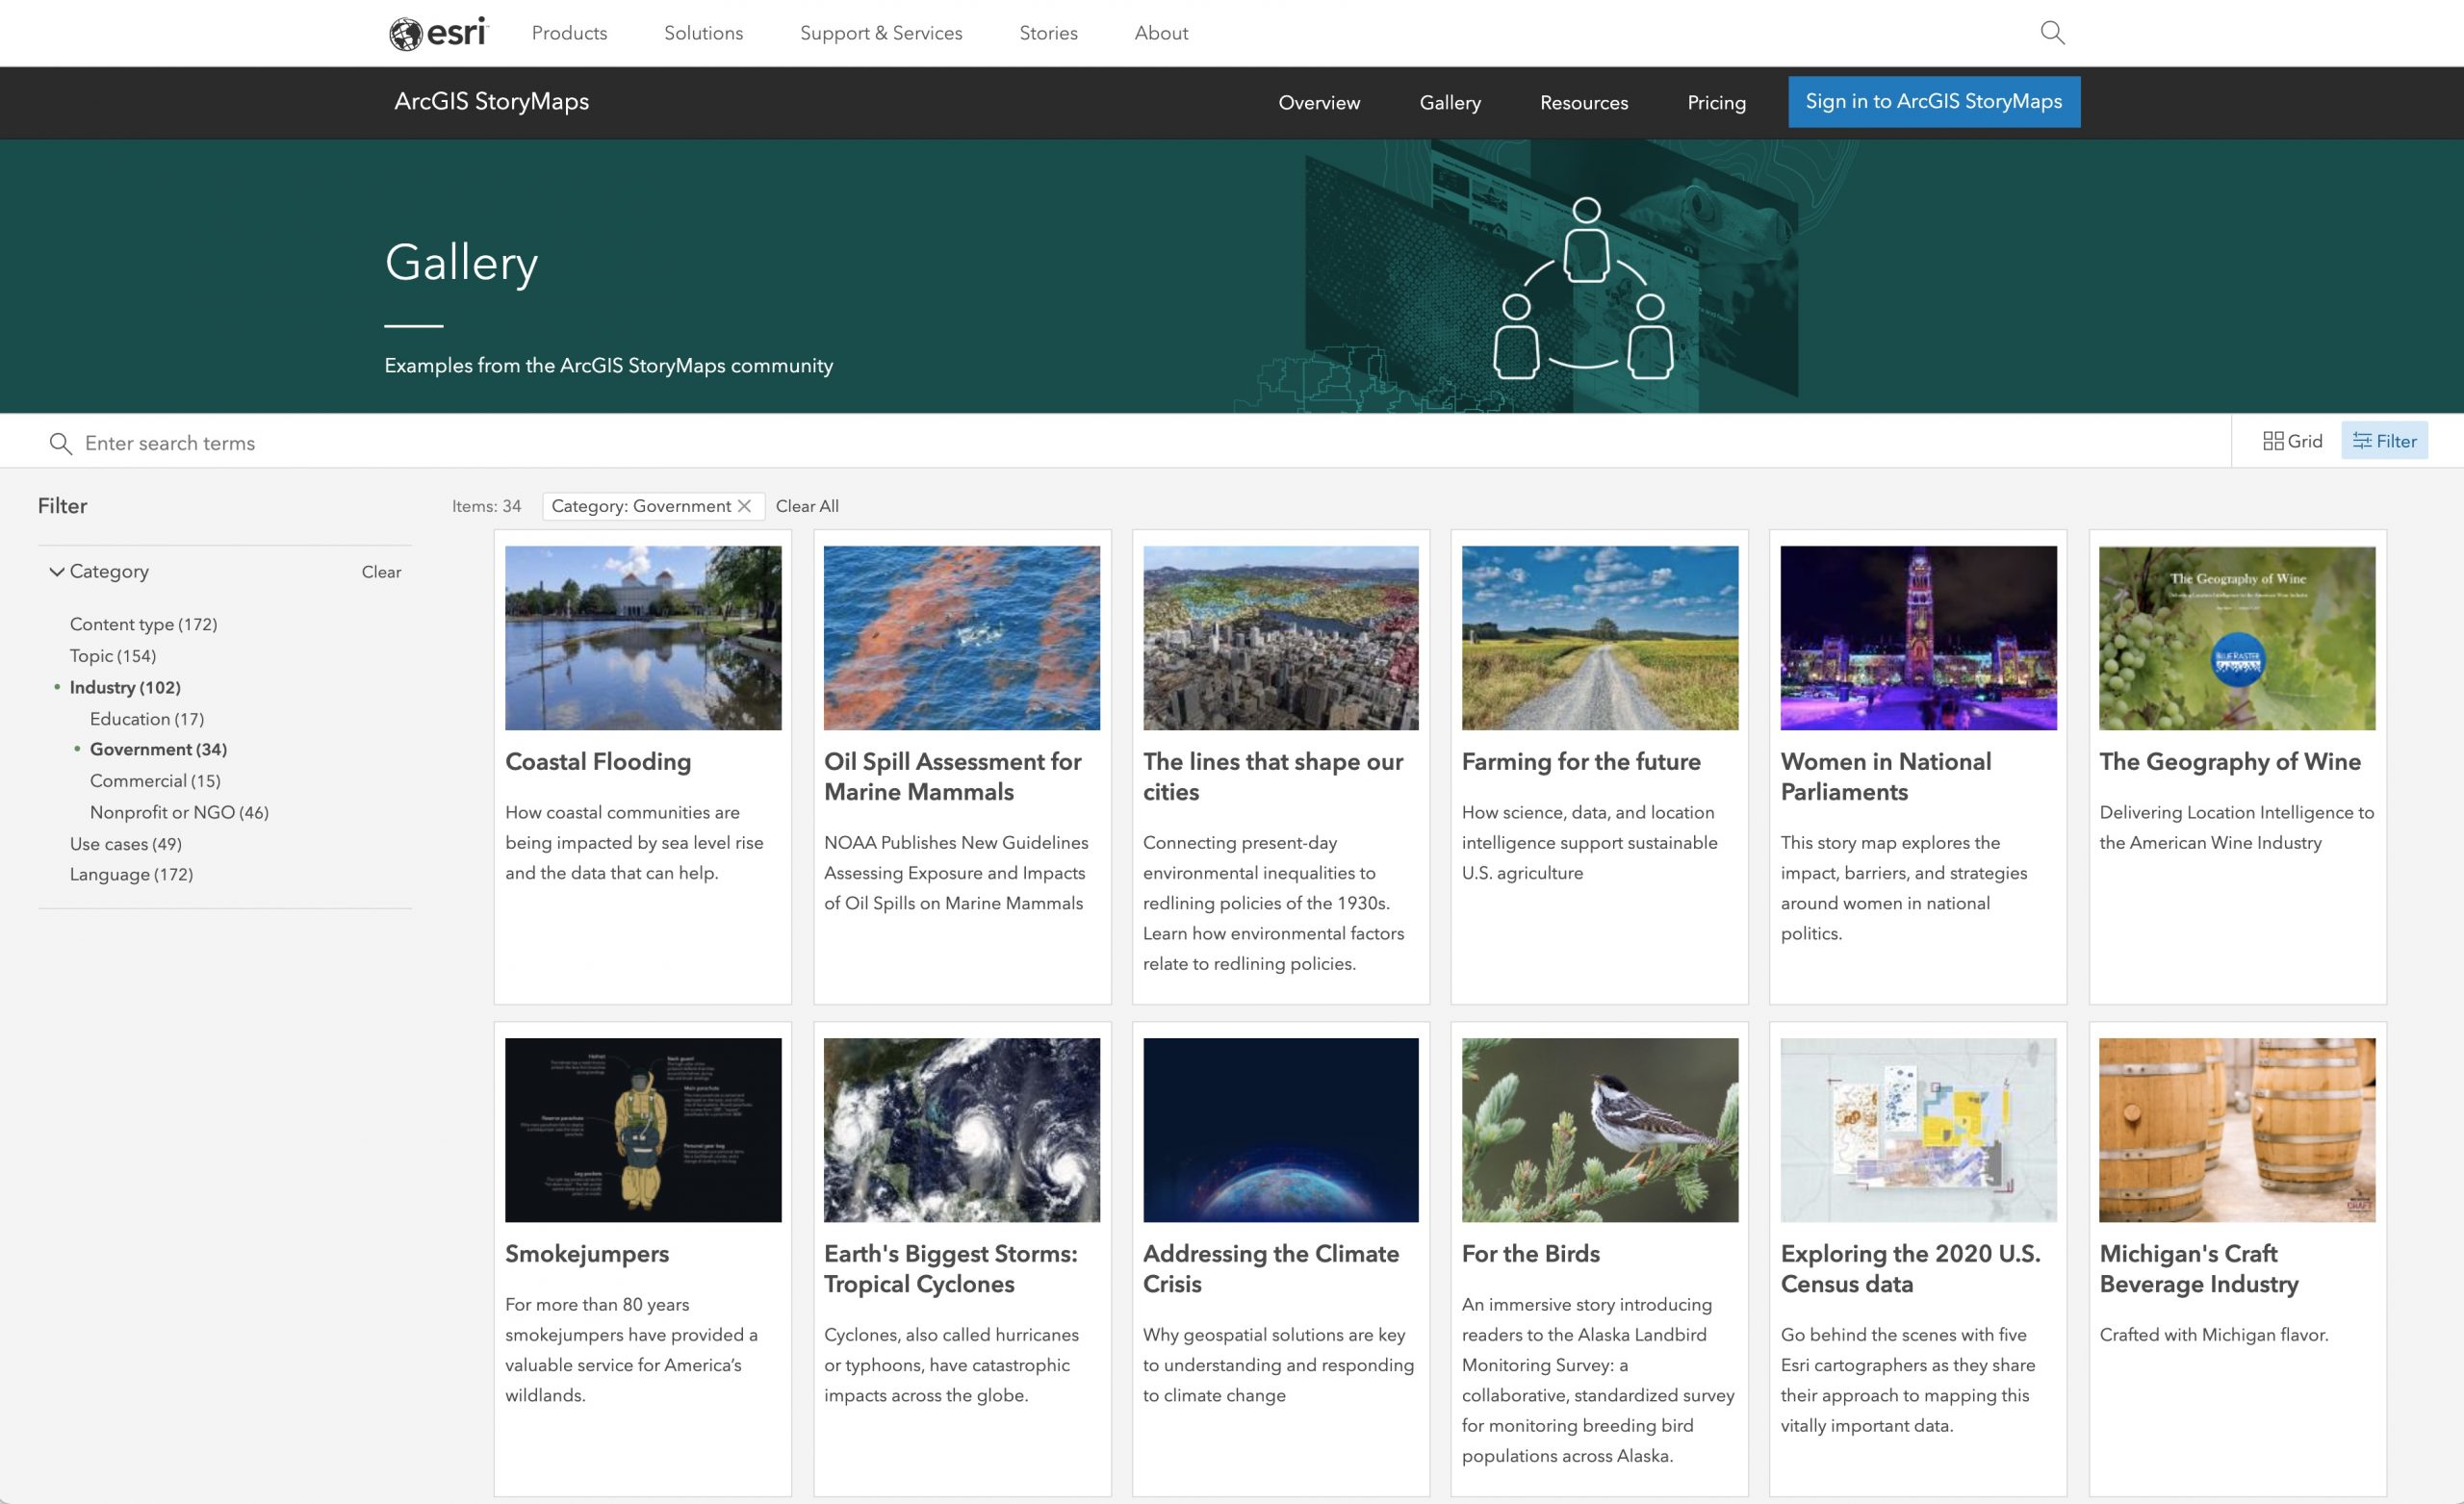Go to the Gallery tab
Viewport: 2464px width, 1504px height.
click(1450, 103)
